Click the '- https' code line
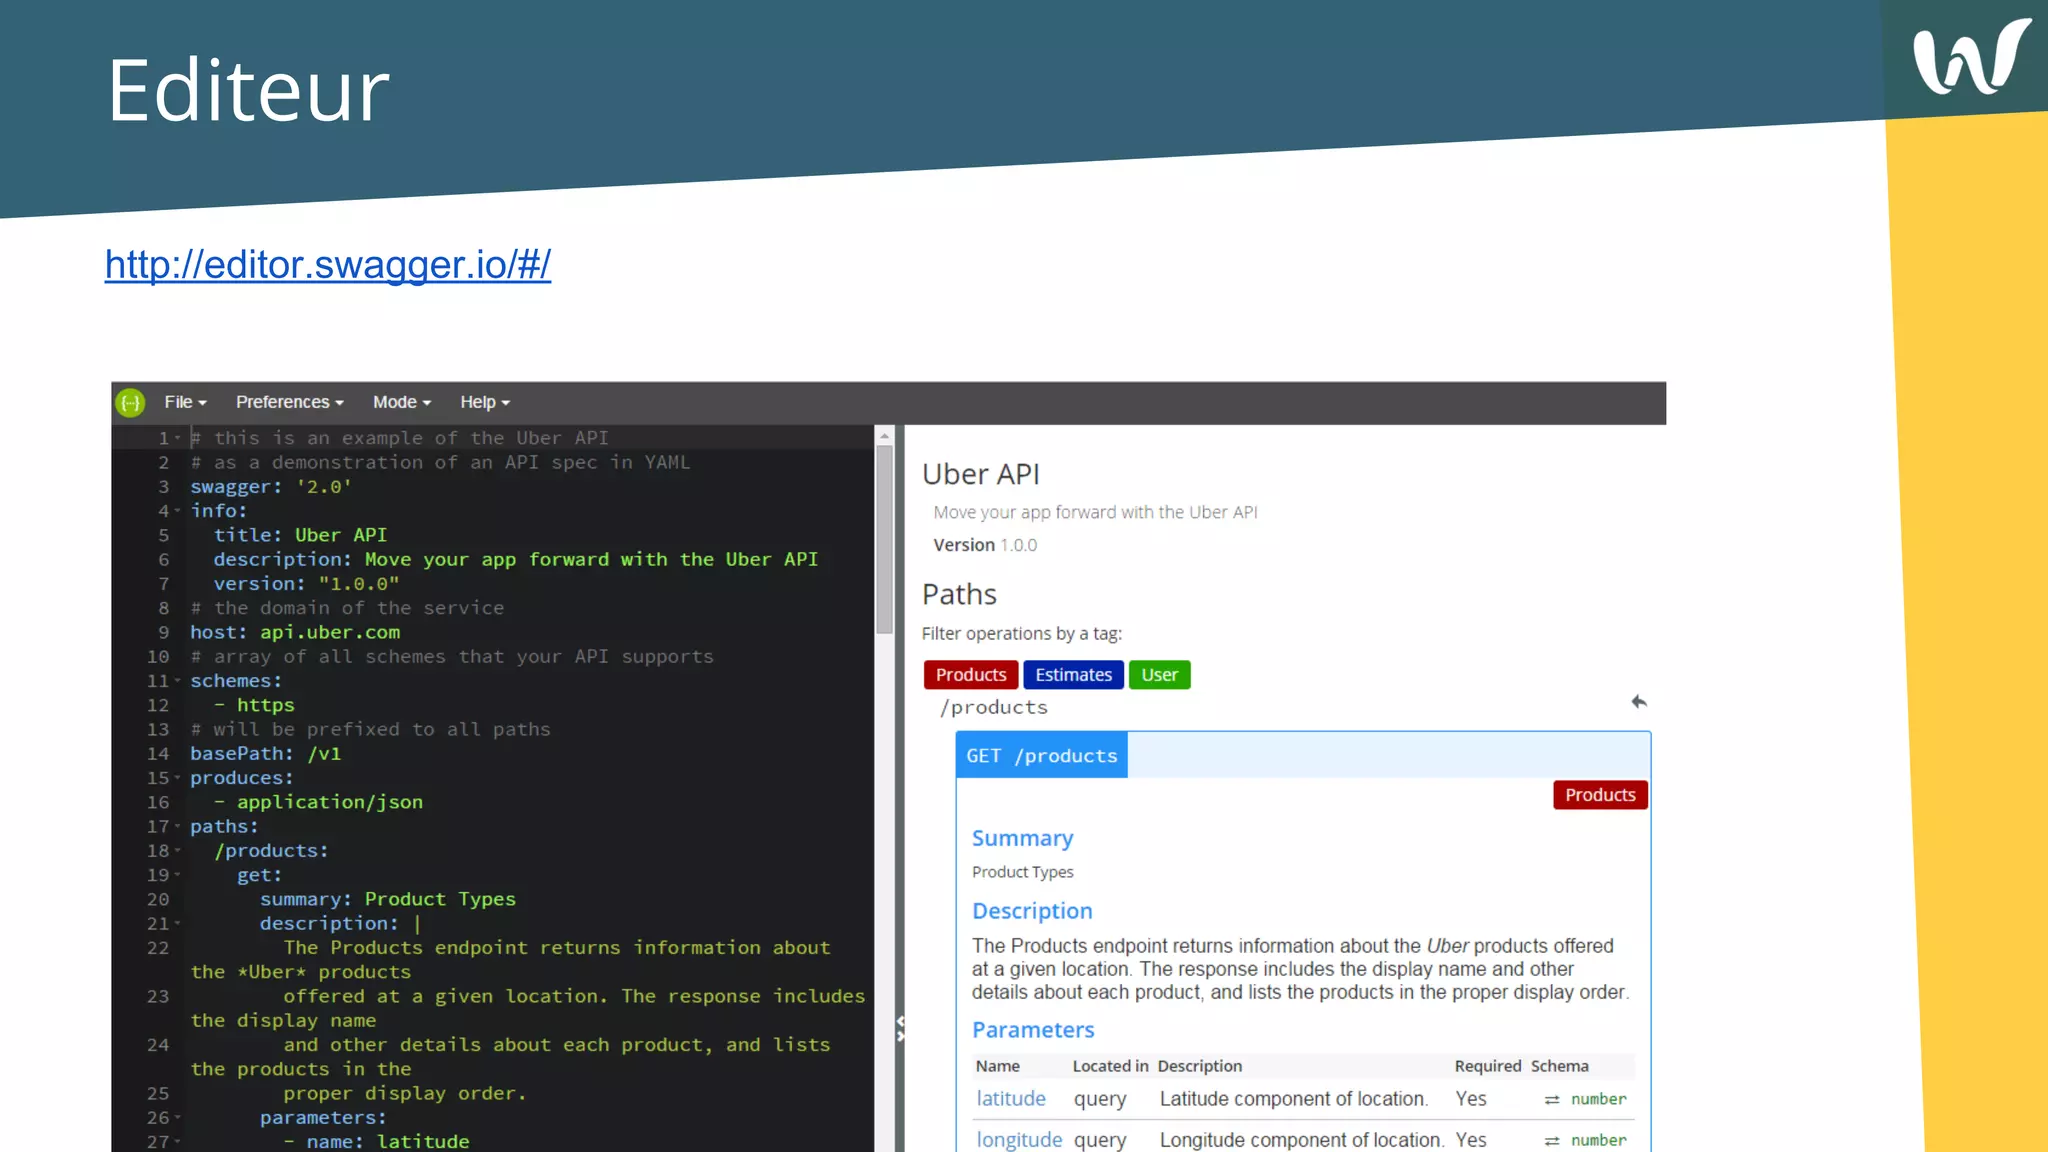The image size is (2048, 1152). tap(254, 705)
